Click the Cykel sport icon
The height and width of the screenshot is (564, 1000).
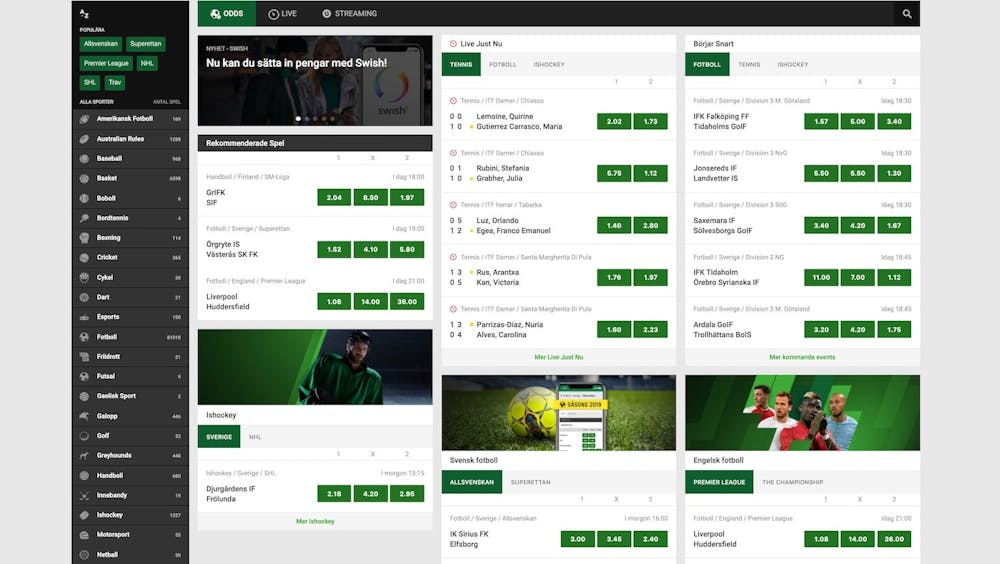click(x=84, y=277)
